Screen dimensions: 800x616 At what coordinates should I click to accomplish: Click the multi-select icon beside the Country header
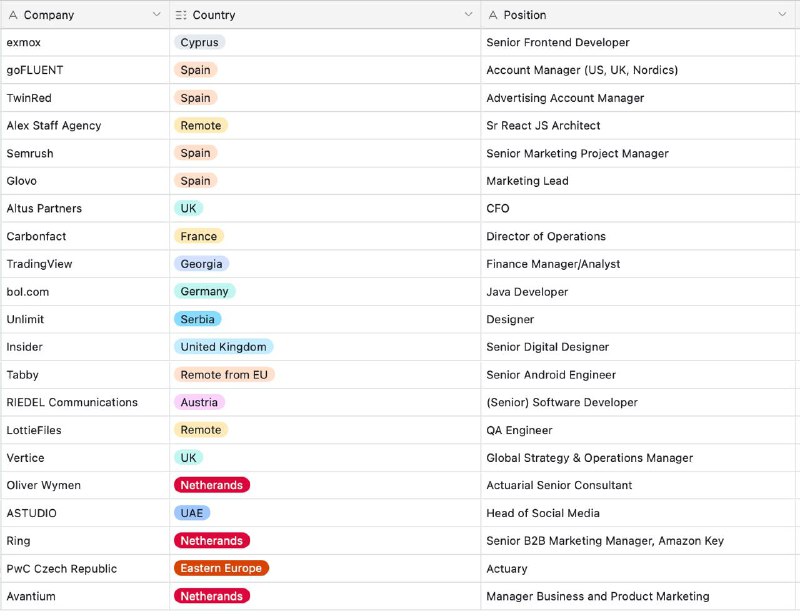[181, 15]
